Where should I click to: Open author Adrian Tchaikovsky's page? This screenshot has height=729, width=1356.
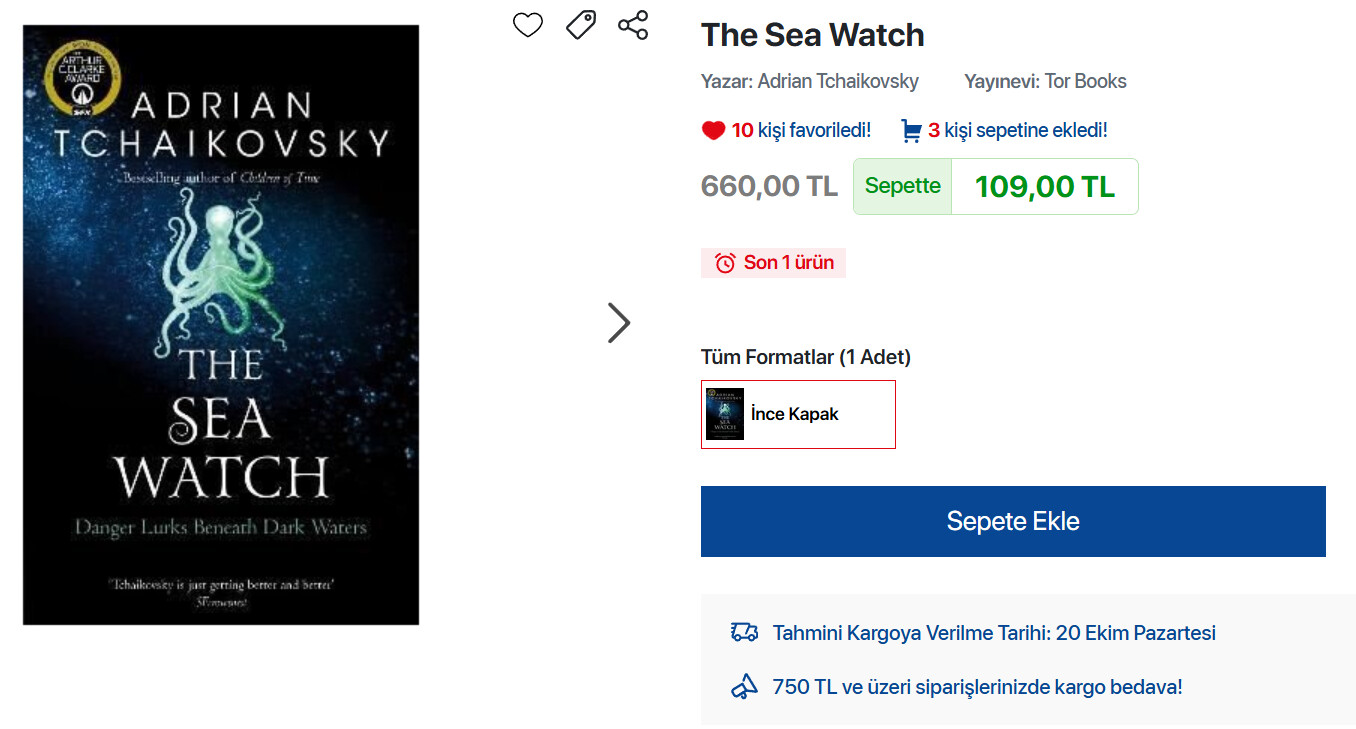pyautogui.click(x=838, y=82)
